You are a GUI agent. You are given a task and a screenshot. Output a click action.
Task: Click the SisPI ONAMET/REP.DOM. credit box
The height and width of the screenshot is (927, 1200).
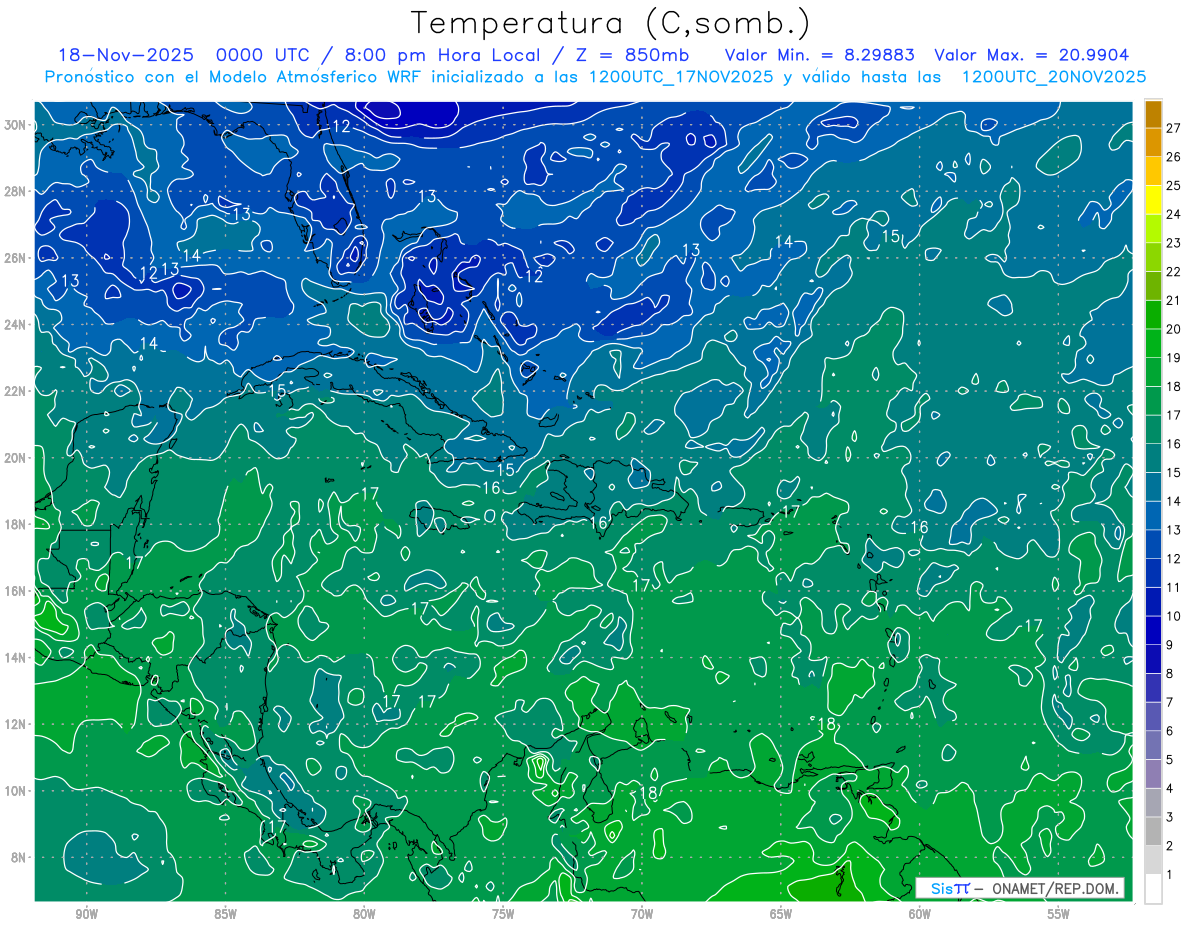tap(1019, 888)
